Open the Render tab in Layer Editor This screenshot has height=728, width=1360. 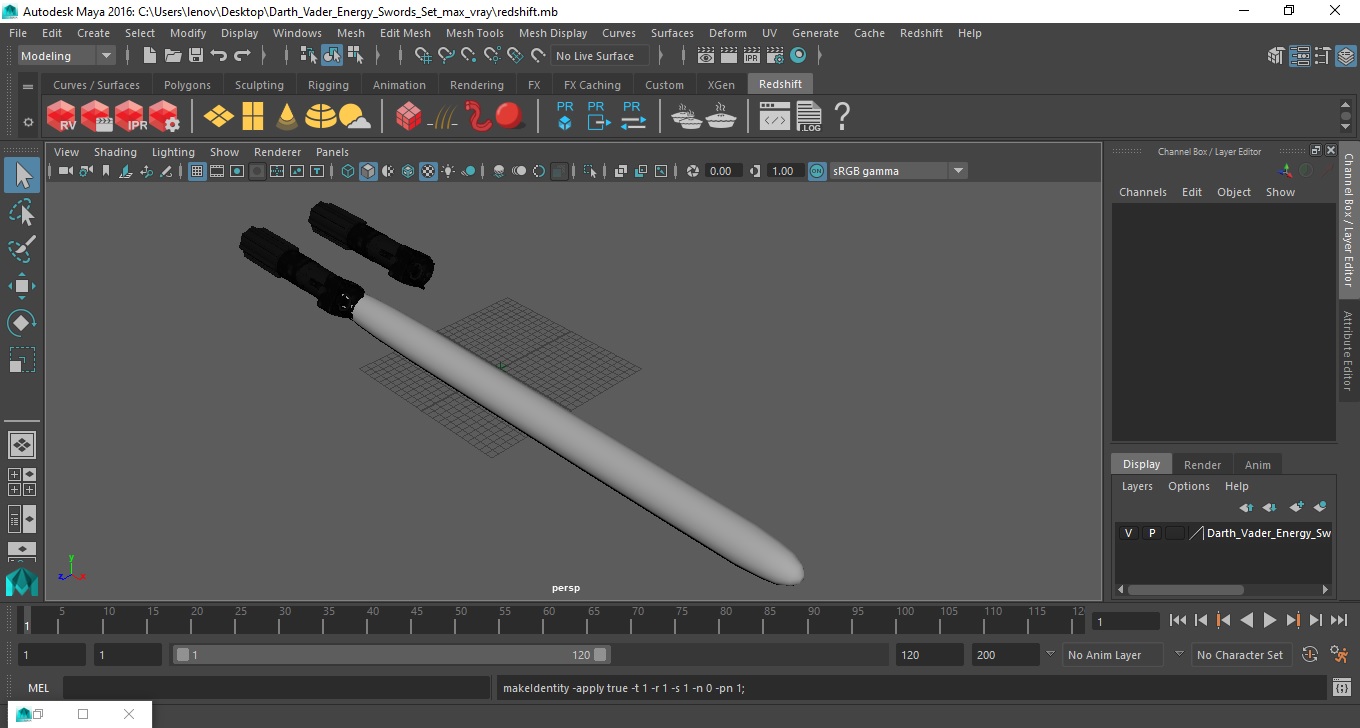pos(1202,465)
